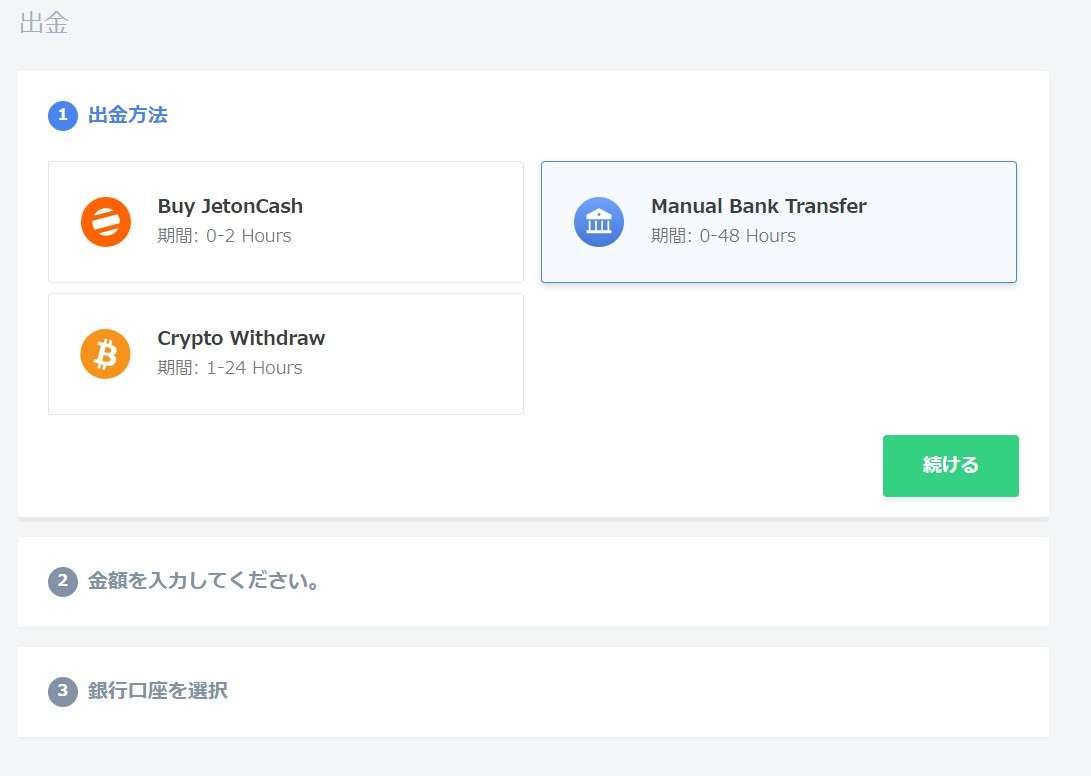The height and width of the screenshot is (776, 1091).
Task: Click the gray step 2 number badge
Action: tap(63, 581)
